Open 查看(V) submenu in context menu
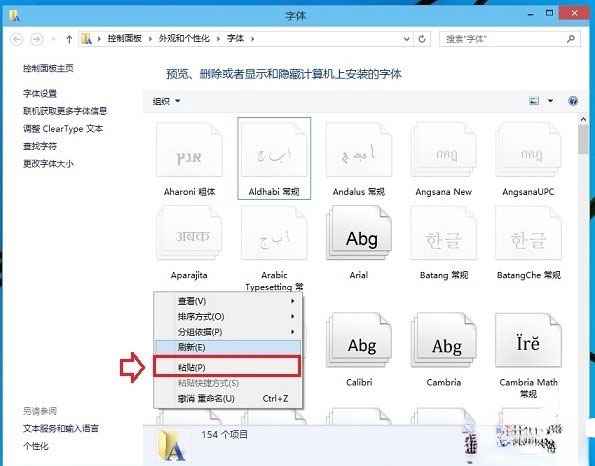Image resolution: width=595 pixels, height=466 pixels. [x=228, y=301]
